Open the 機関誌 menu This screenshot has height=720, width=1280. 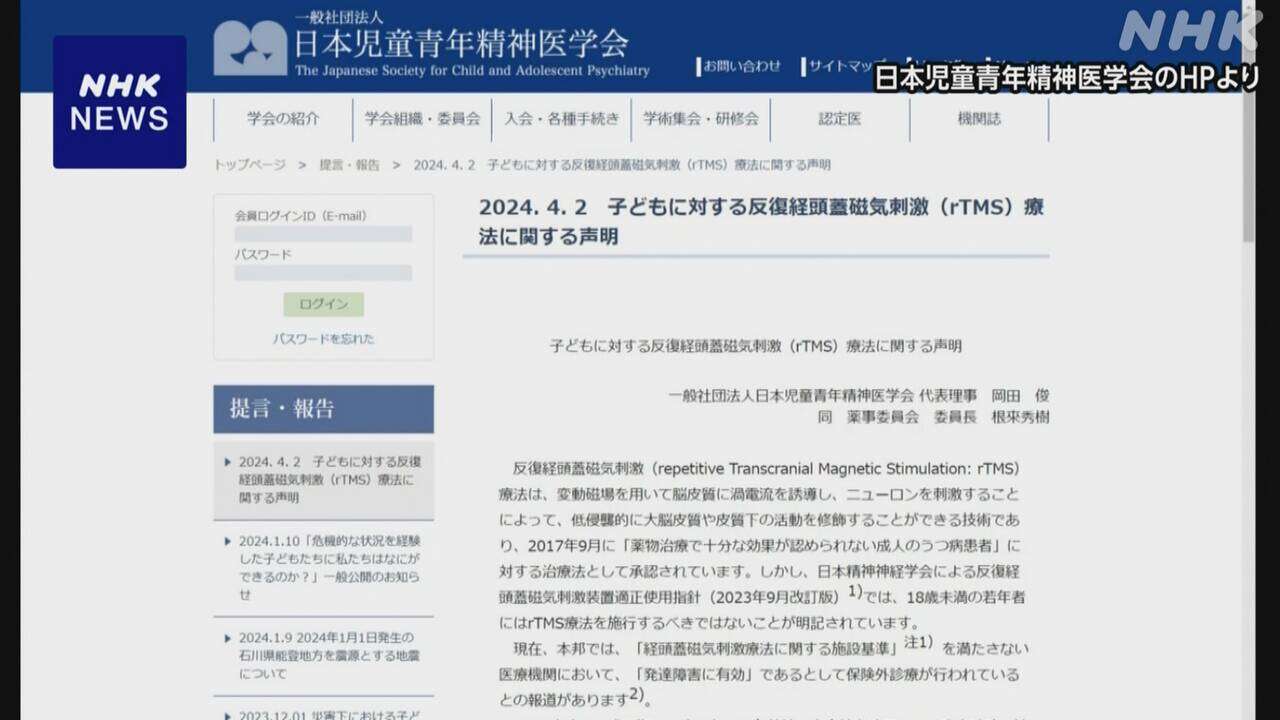coord(978,118)
